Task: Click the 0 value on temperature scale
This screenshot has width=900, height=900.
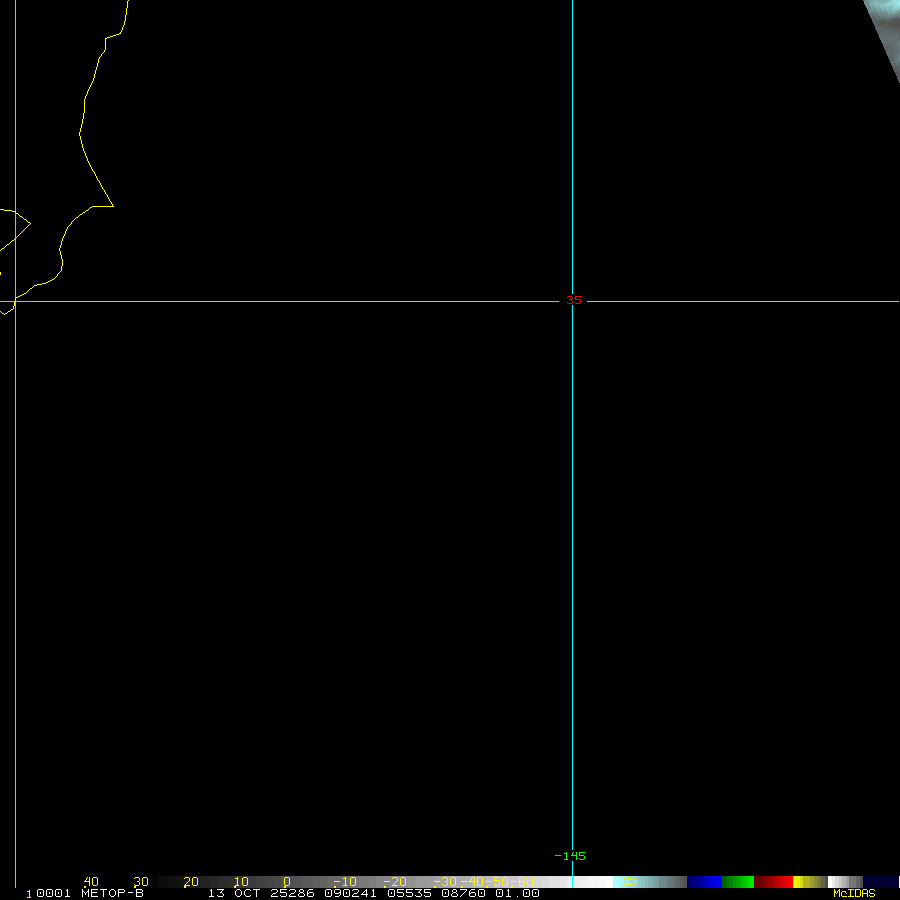Action: 287,882
